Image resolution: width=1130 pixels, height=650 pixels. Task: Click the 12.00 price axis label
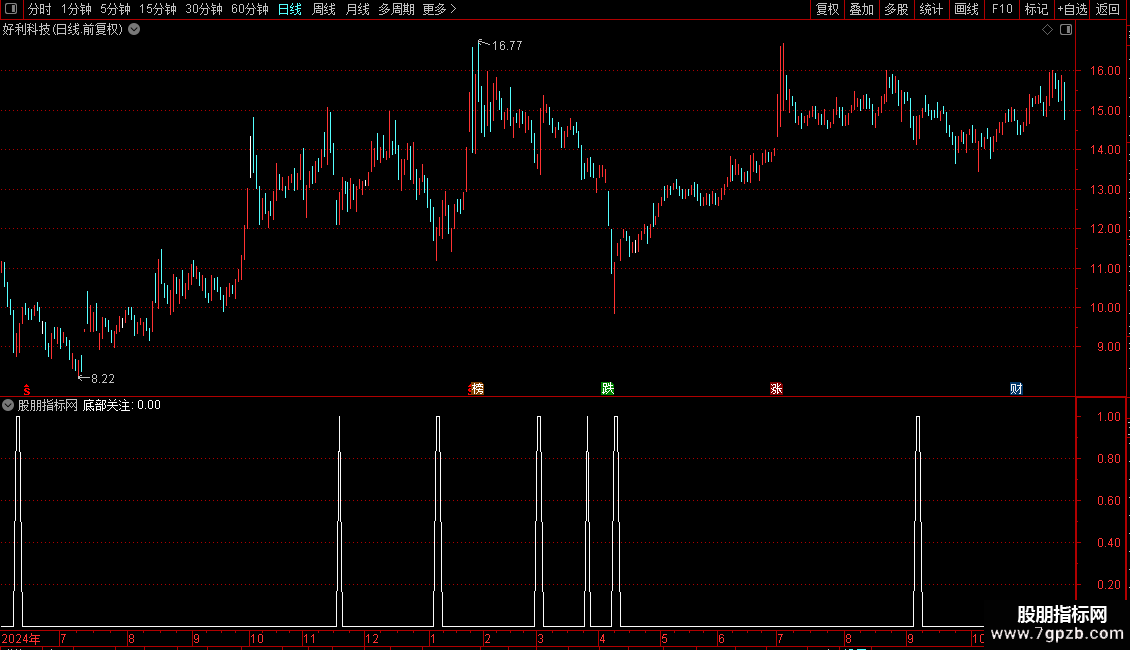pyautogui.click(x=1105, y=228)
